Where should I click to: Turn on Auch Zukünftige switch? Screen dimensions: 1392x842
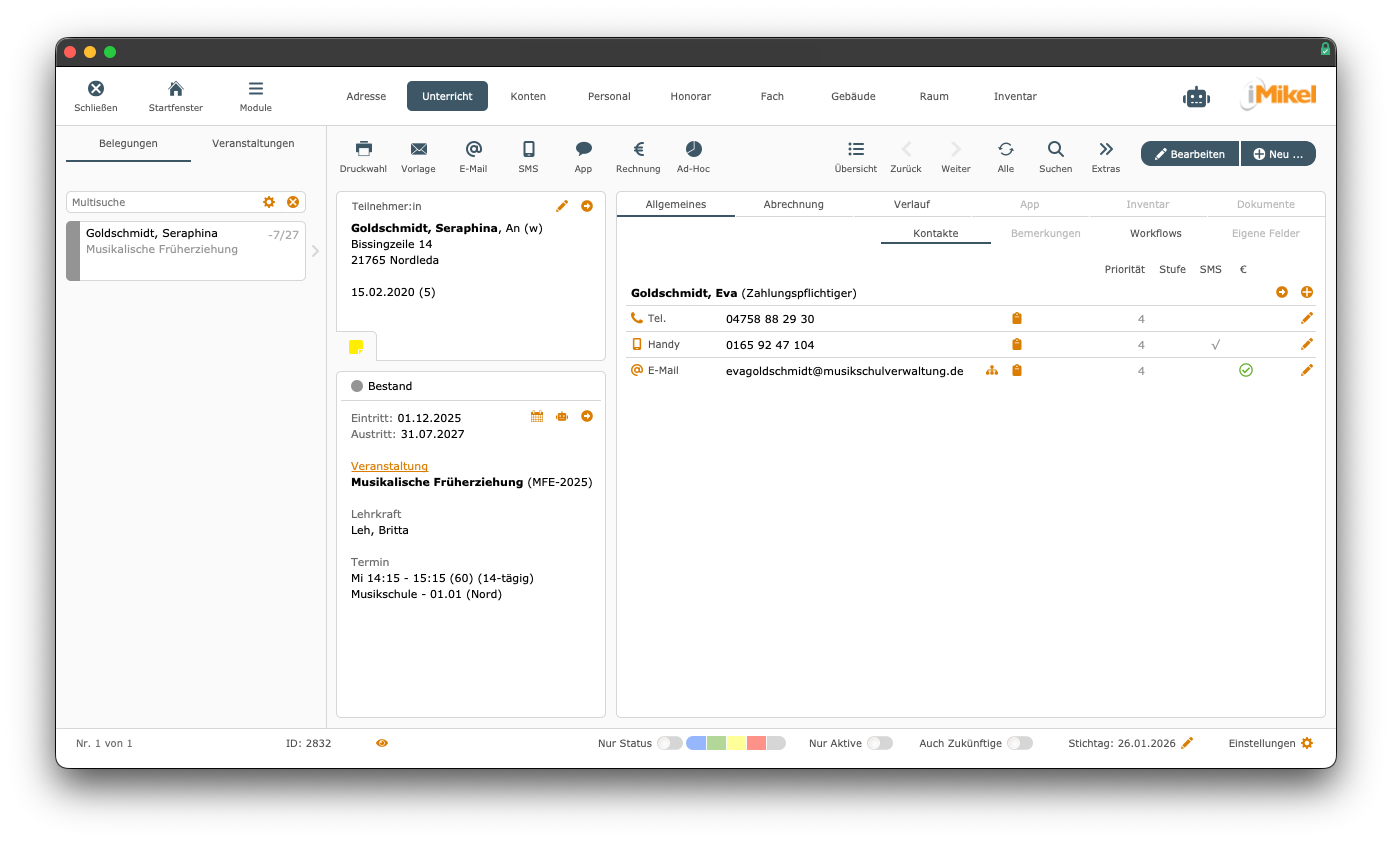1019,743
